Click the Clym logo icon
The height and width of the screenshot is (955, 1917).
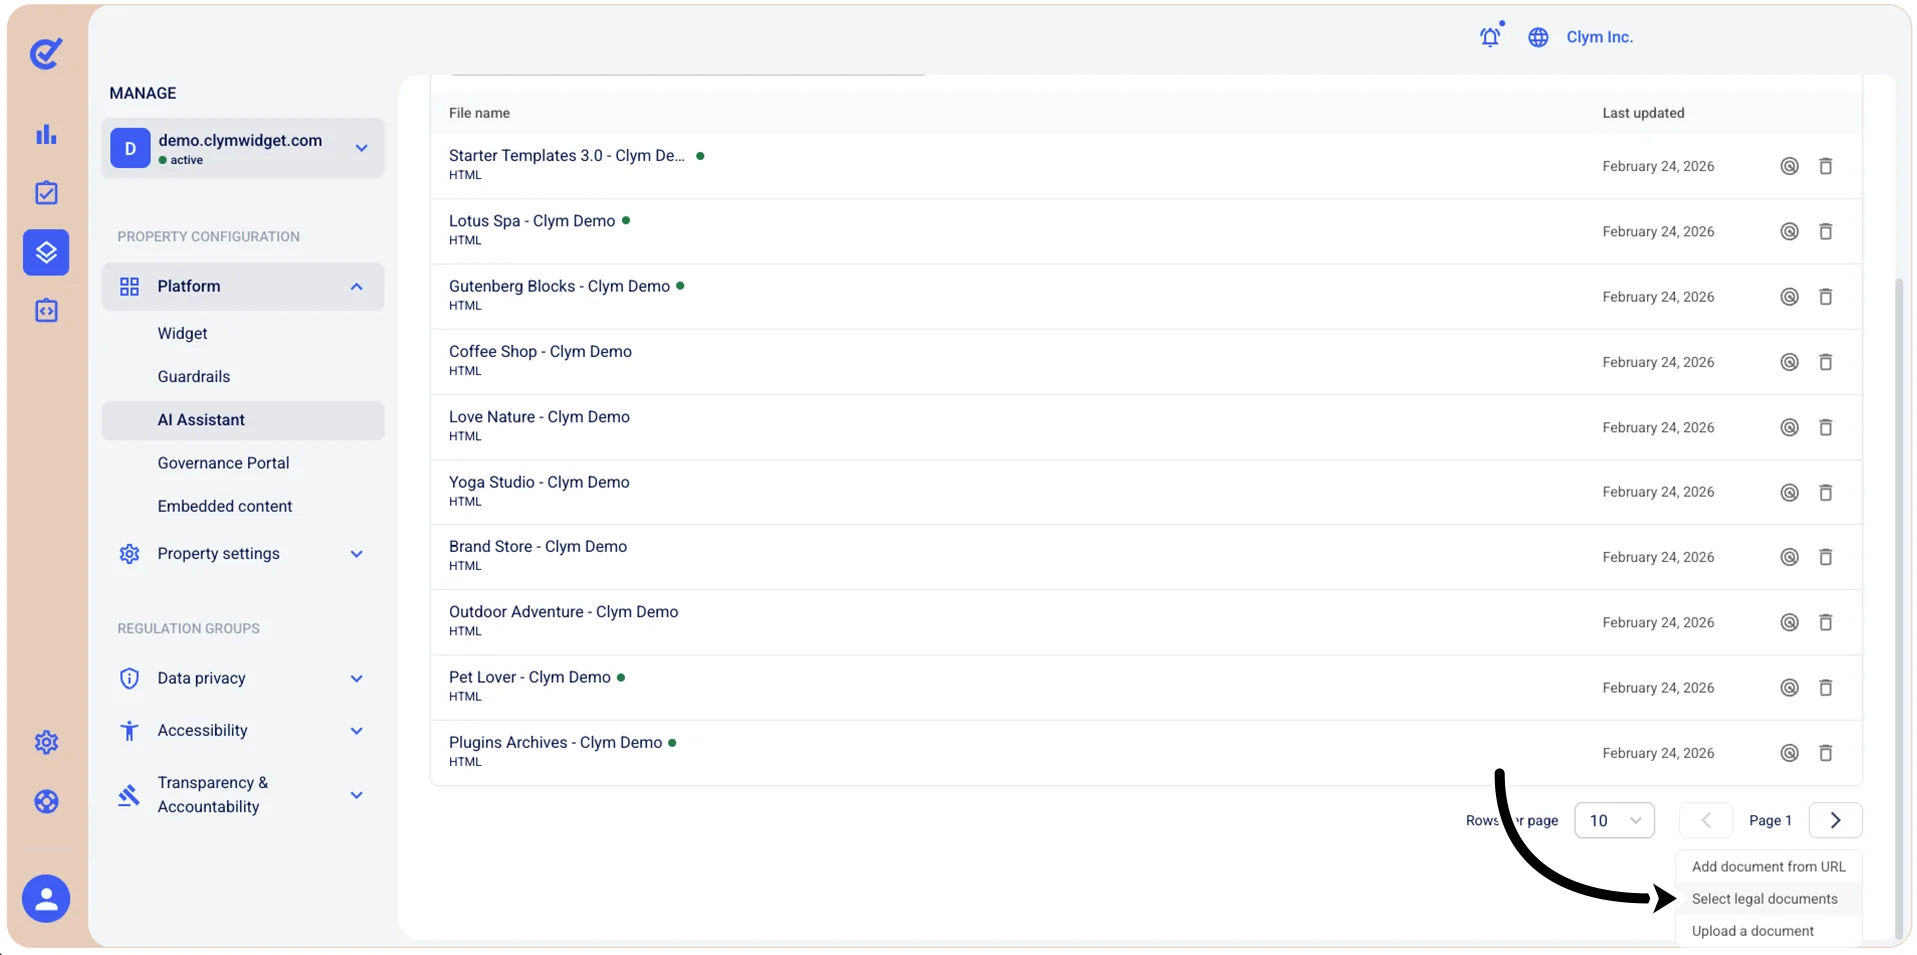46,53
